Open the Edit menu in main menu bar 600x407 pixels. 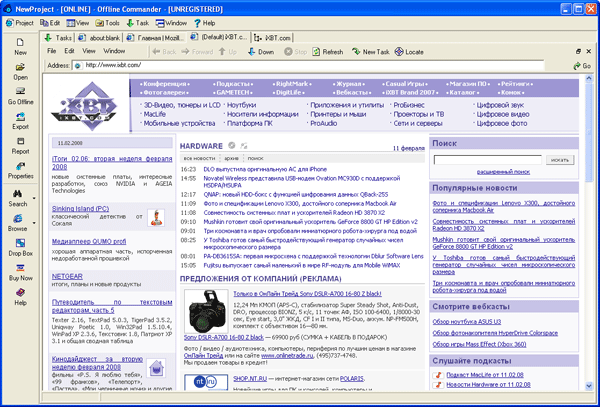50,23
